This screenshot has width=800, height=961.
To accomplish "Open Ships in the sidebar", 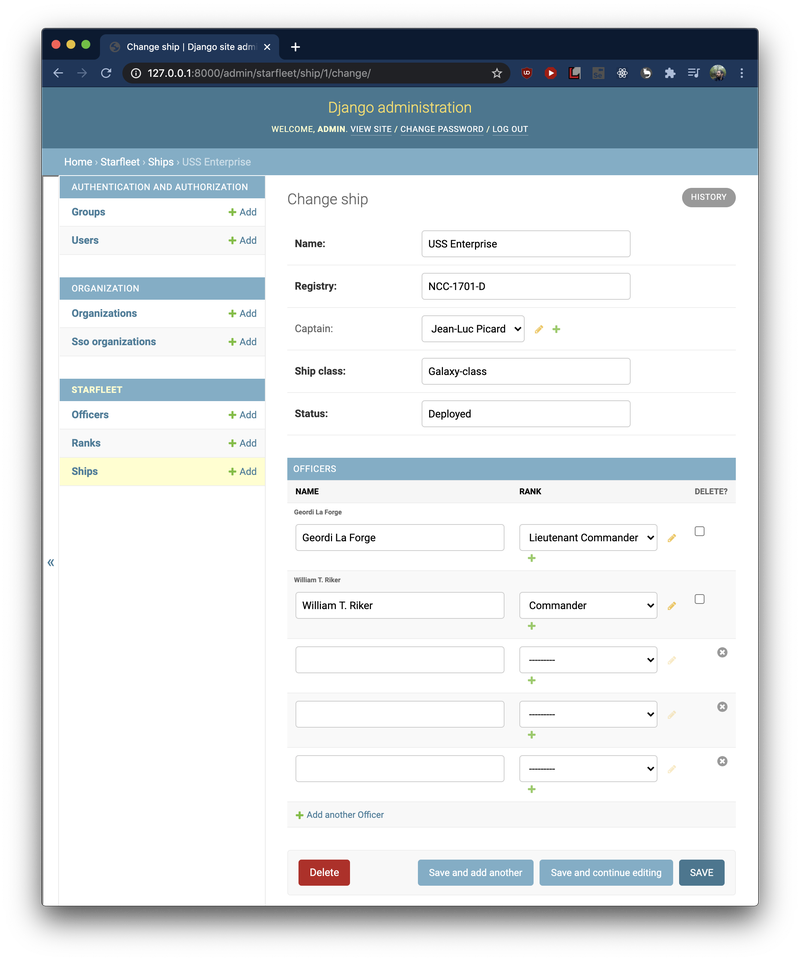I will [85, 471].
